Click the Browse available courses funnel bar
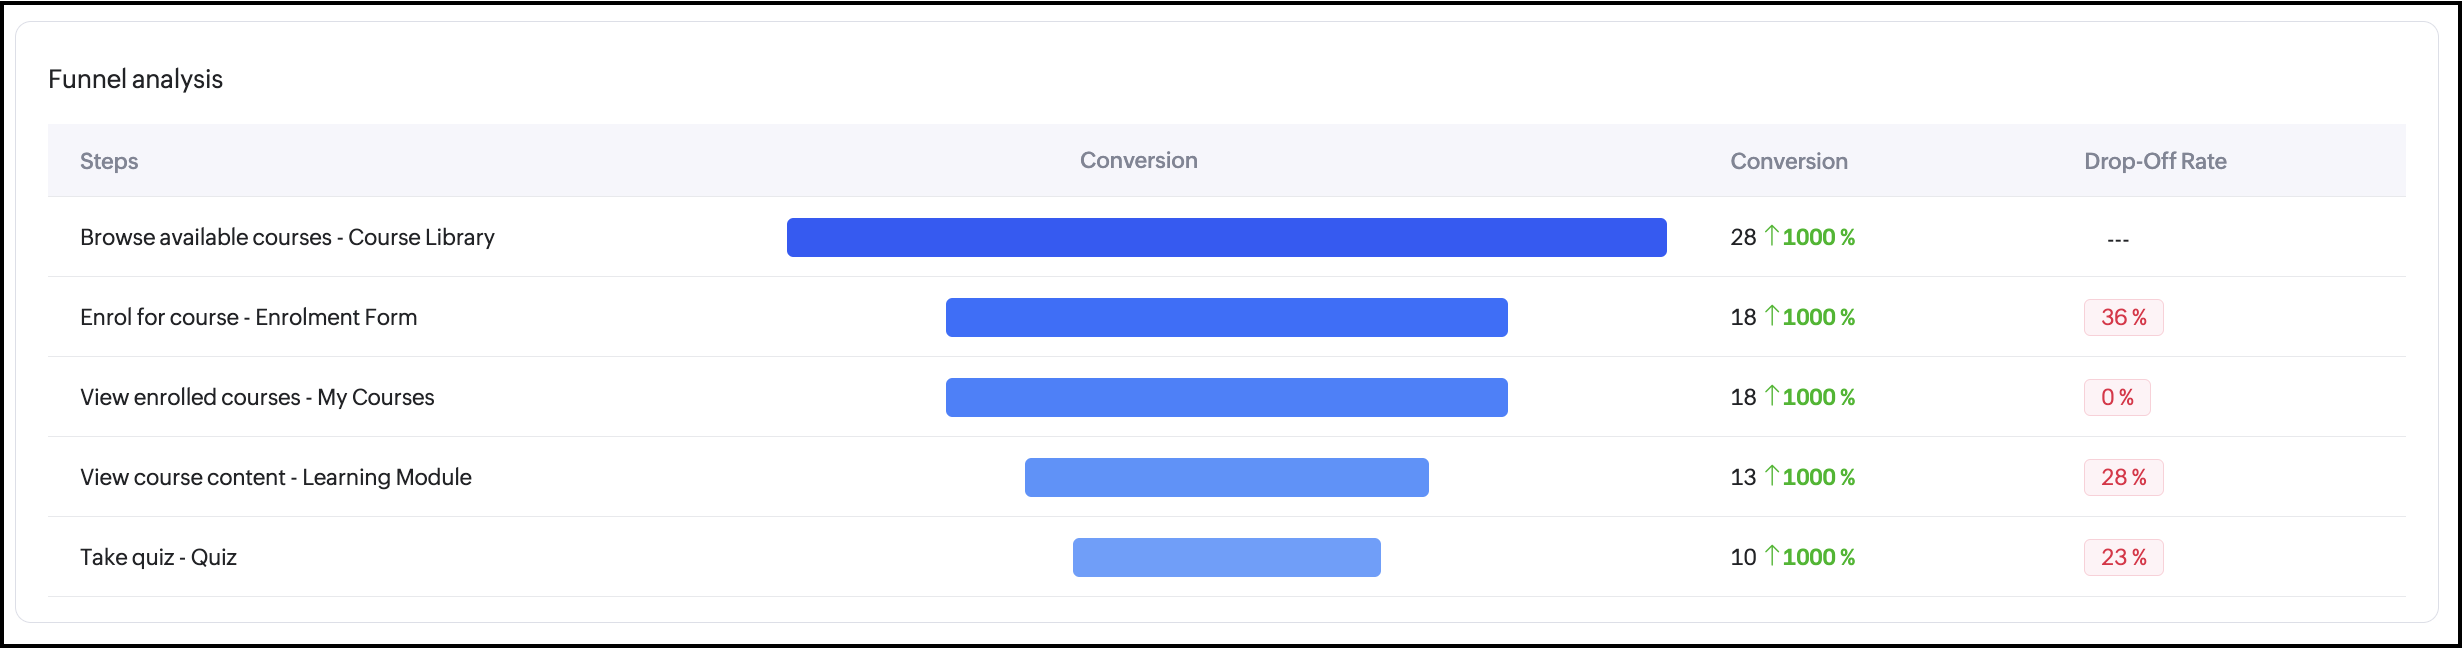This screenshot has height=648, width=2462. pyautogui.click(x=1226, y=238)
